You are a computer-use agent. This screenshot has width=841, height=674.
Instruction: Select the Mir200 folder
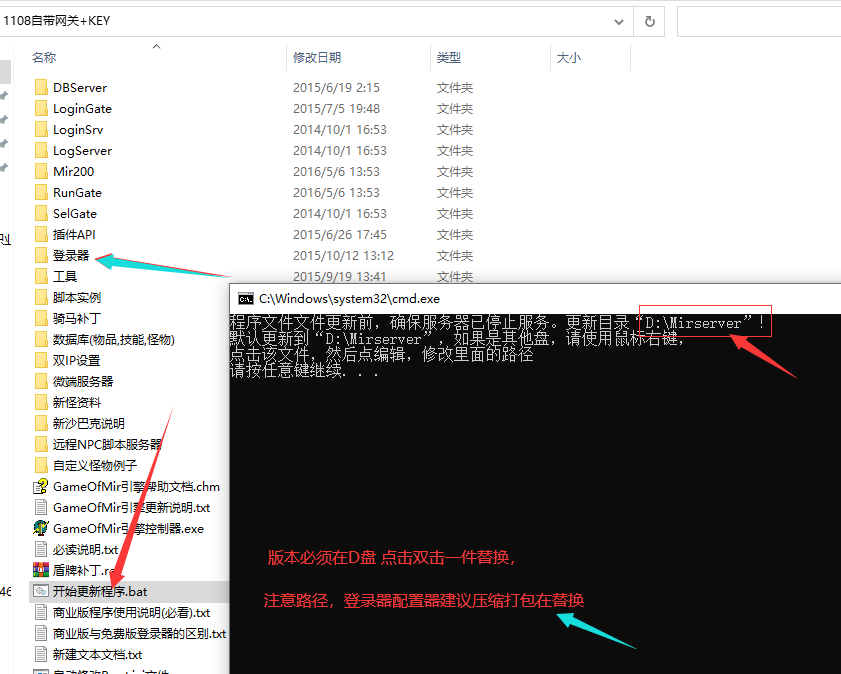[x=73, y=172]
